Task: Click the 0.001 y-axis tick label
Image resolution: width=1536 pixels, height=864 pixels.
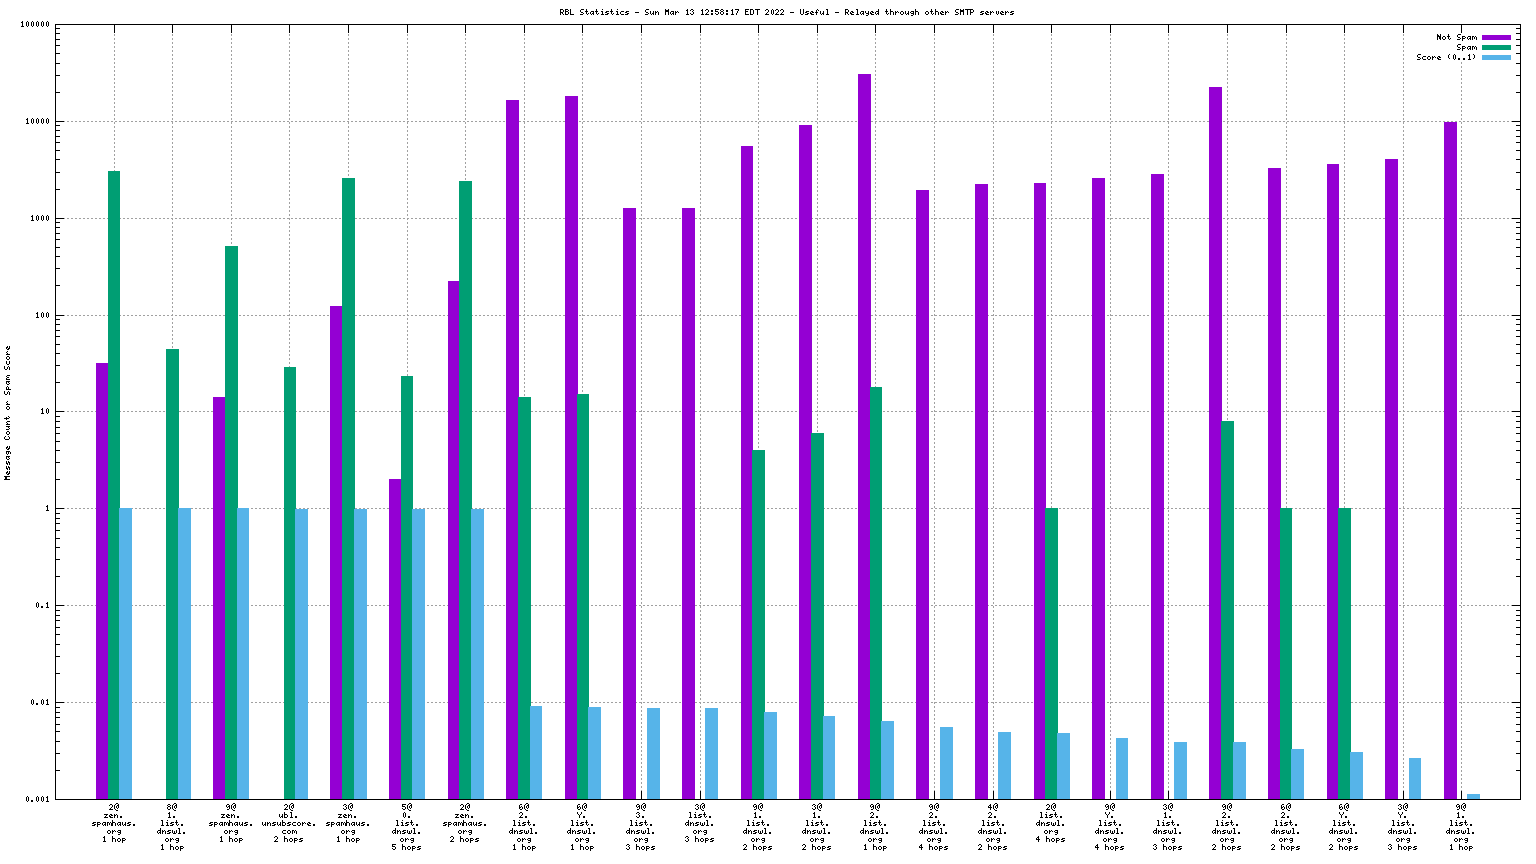Action: (38, 799)
